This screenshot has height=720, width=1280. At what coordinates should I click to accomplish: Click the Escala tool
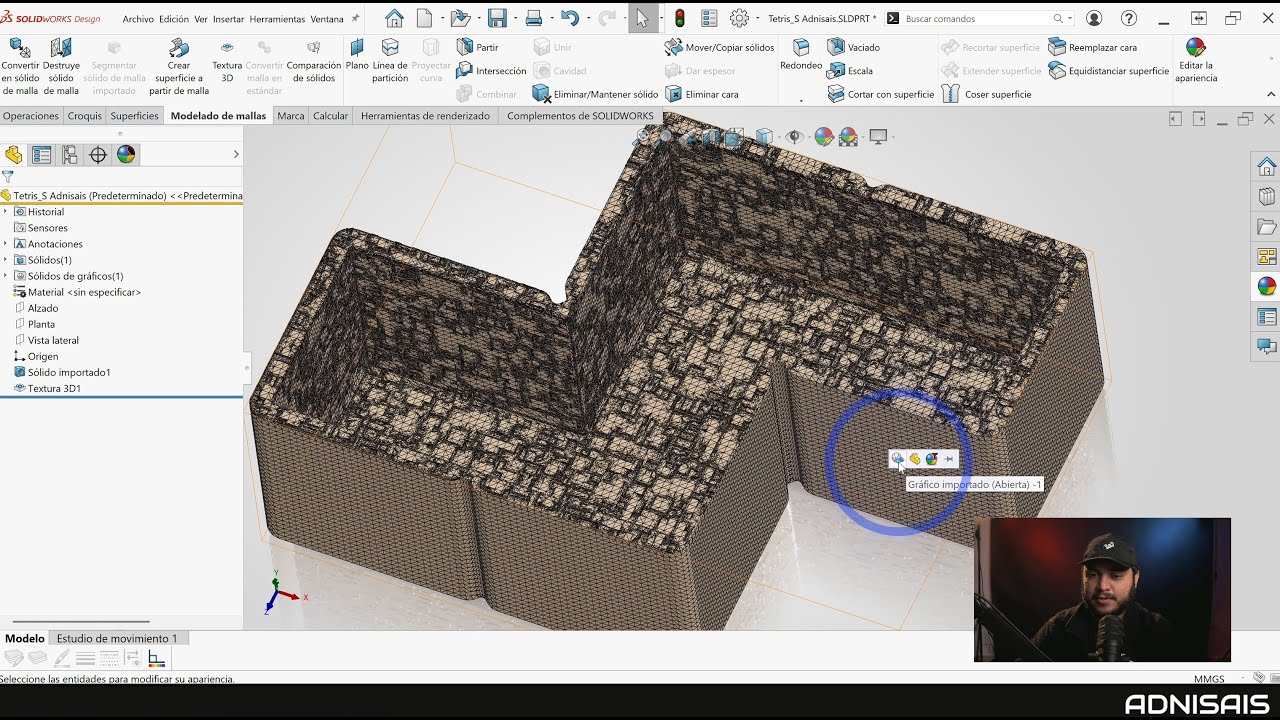(x=850, y=71)
